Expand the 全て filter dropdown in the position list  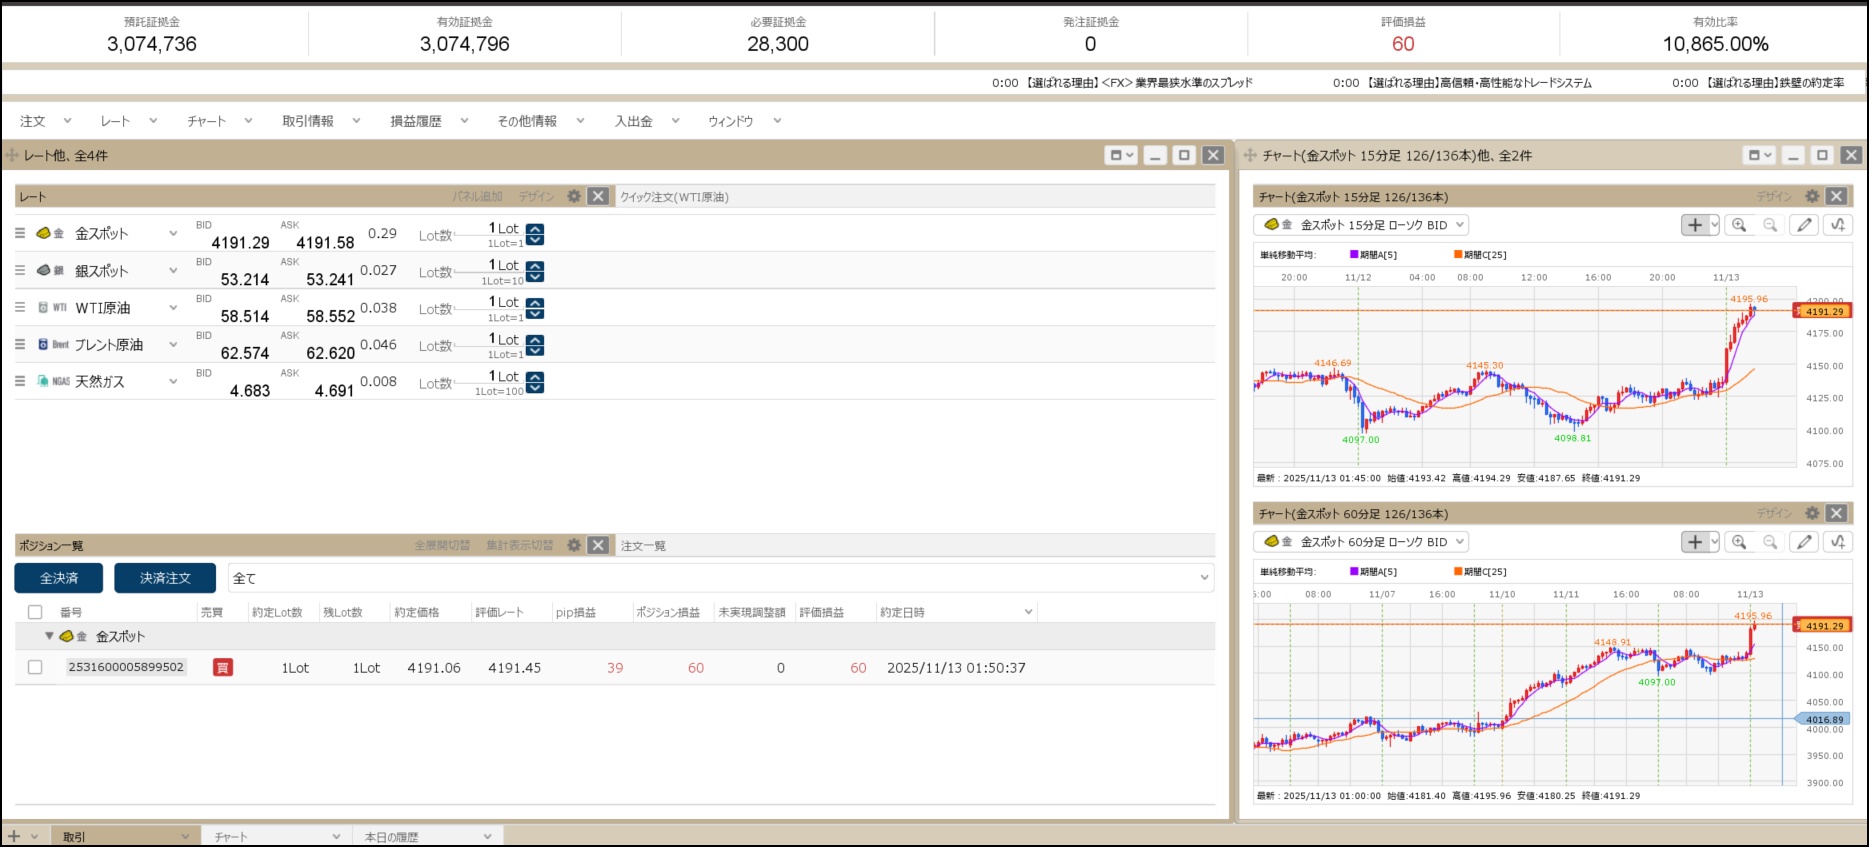(x=1204, y=578)
